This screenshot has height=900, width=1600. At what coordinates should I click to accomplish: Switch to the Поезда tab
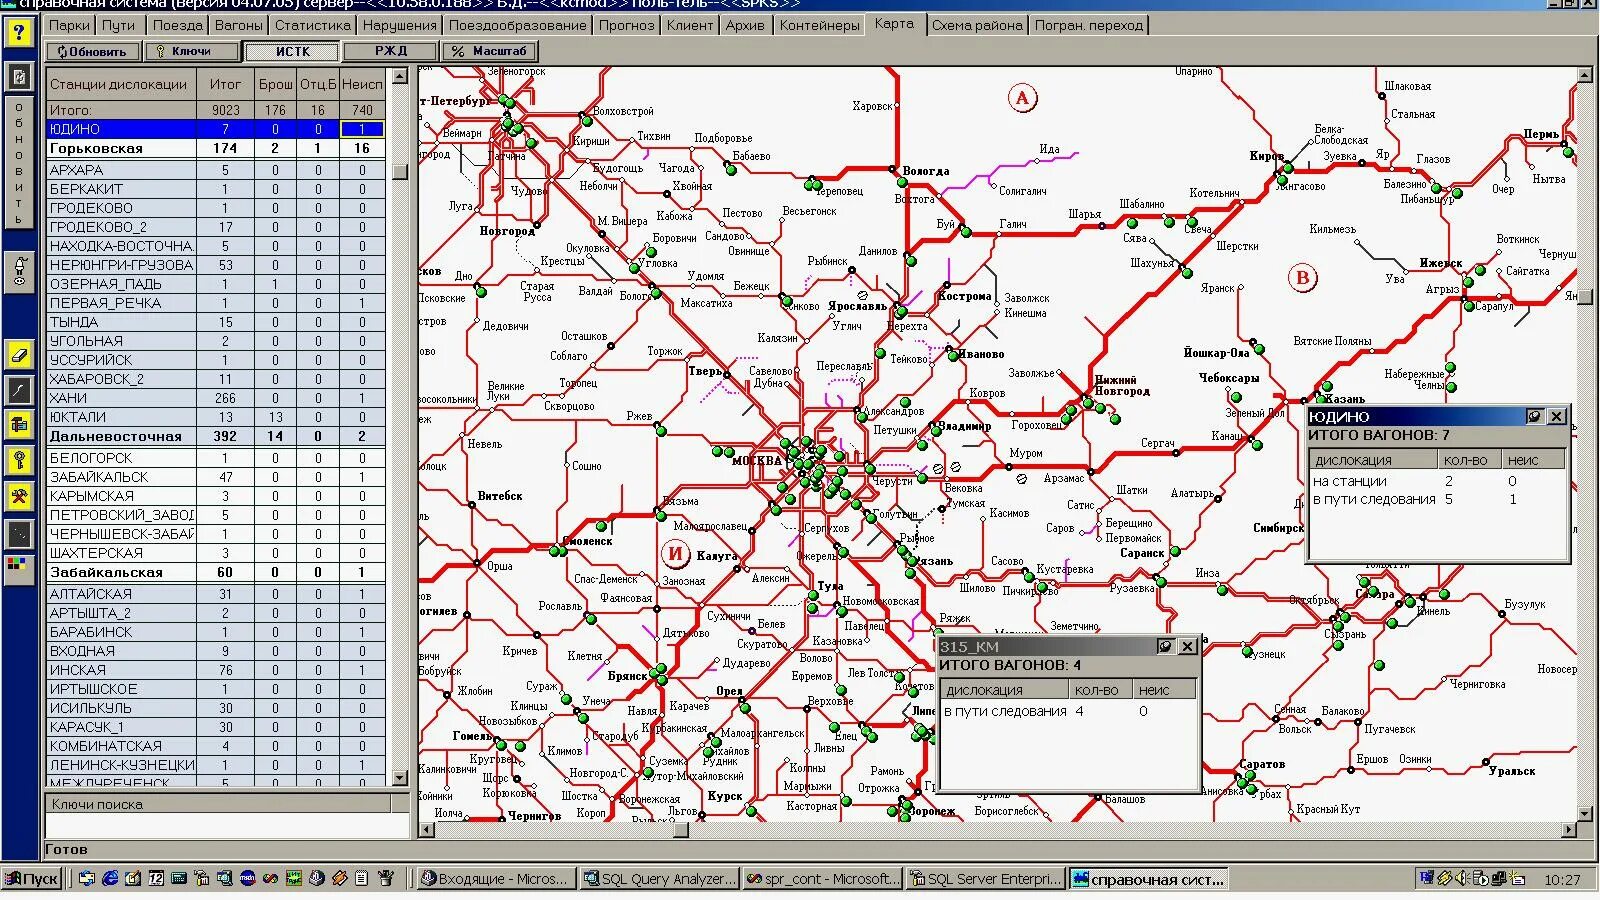(x=178, y=25)
